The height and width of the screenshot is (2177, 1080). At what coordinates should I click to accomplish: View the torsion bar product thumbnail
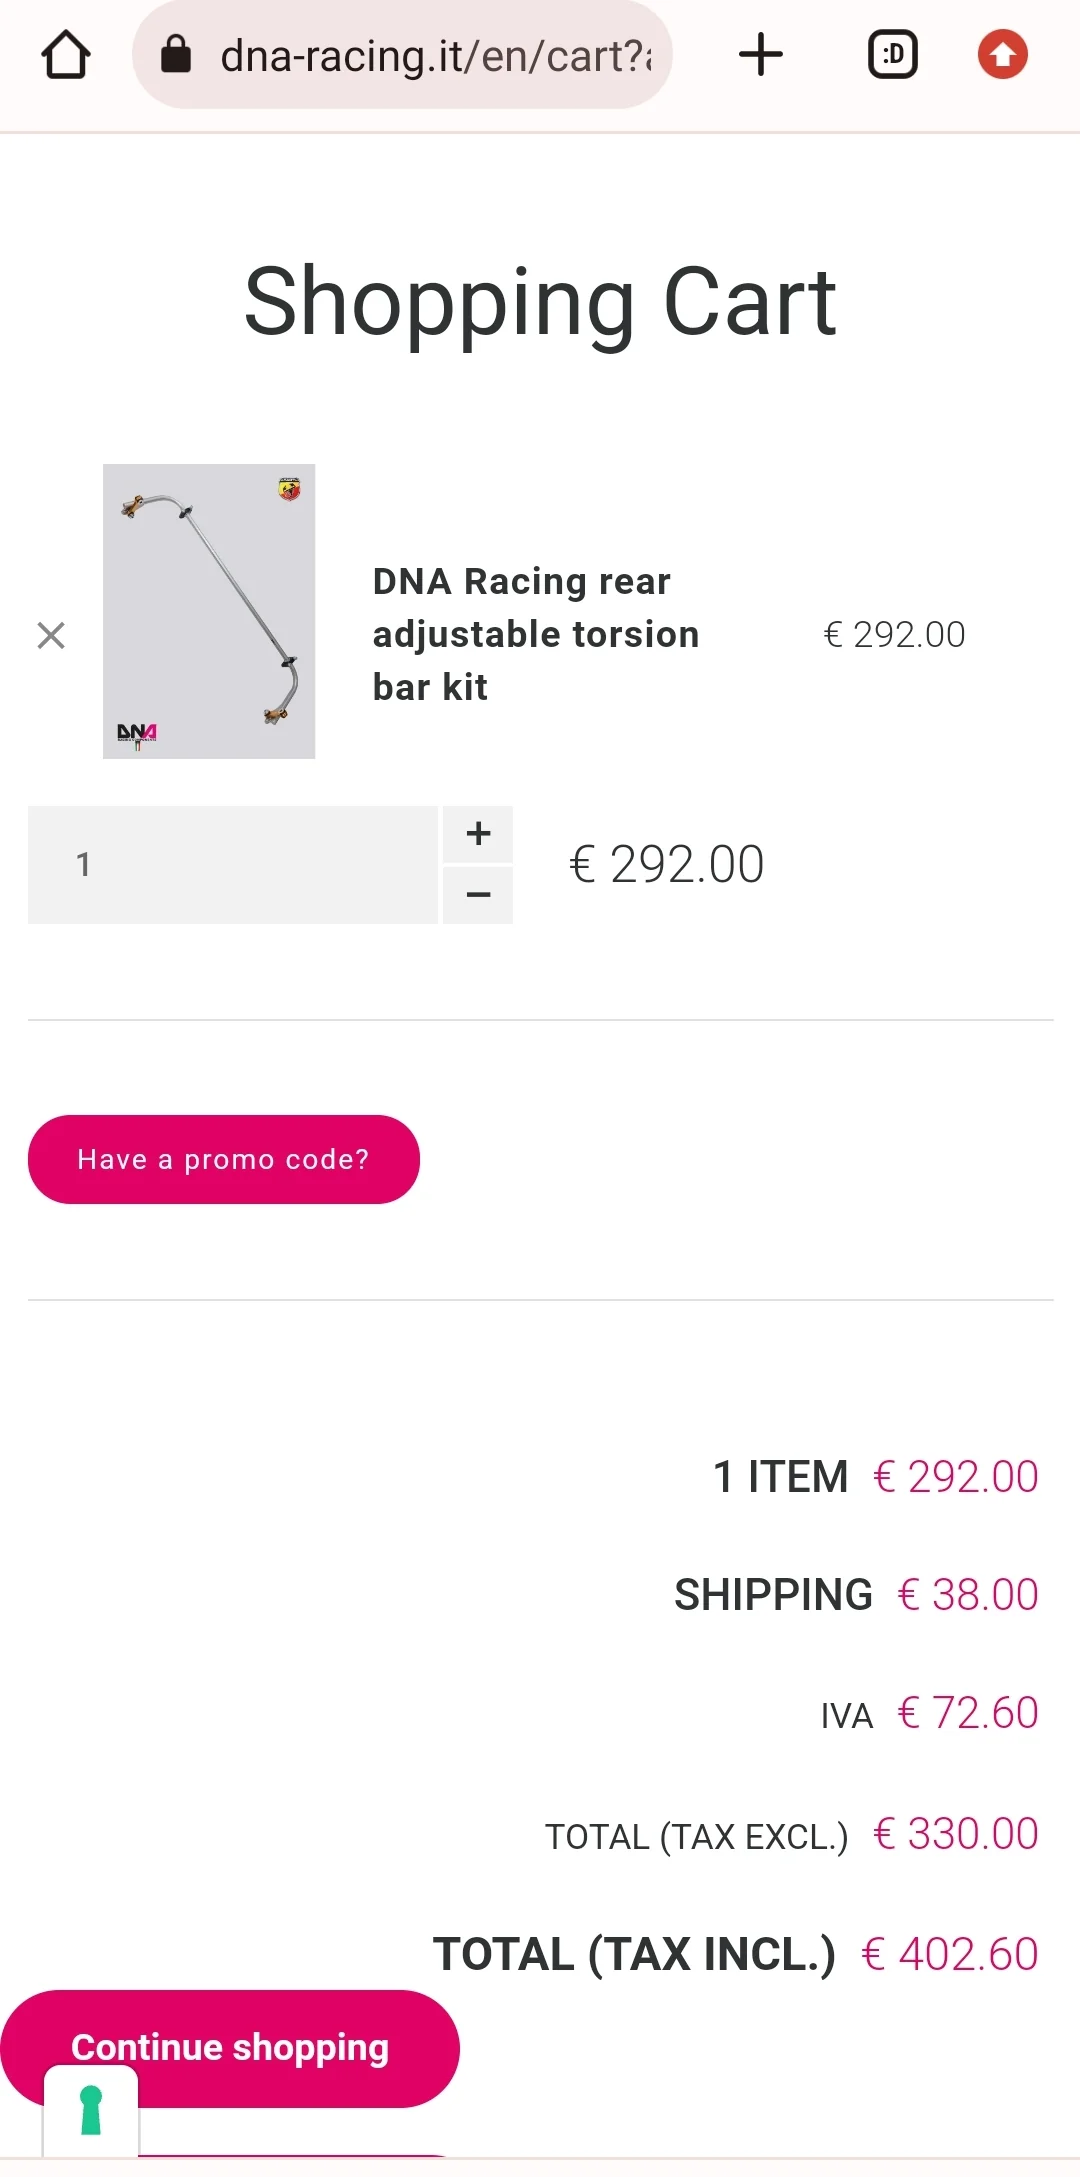pyautogui.click(x=209, y=611)
